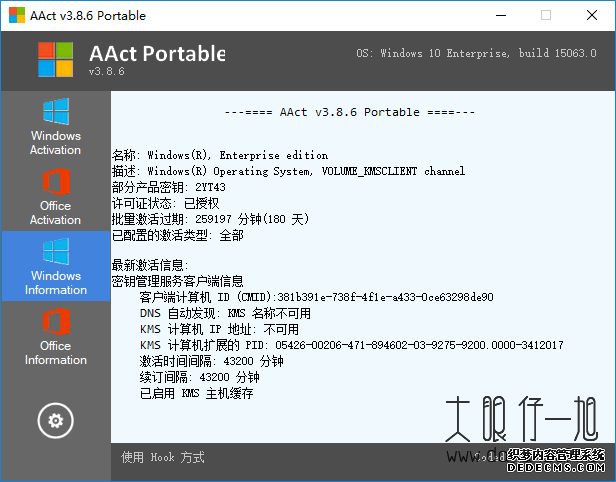Image resolution: width=616 pixels, height=482 pixels.
Task: Click the 'AAct v3.8.6 Portable' heading line
Action: (x=349, y=112)
